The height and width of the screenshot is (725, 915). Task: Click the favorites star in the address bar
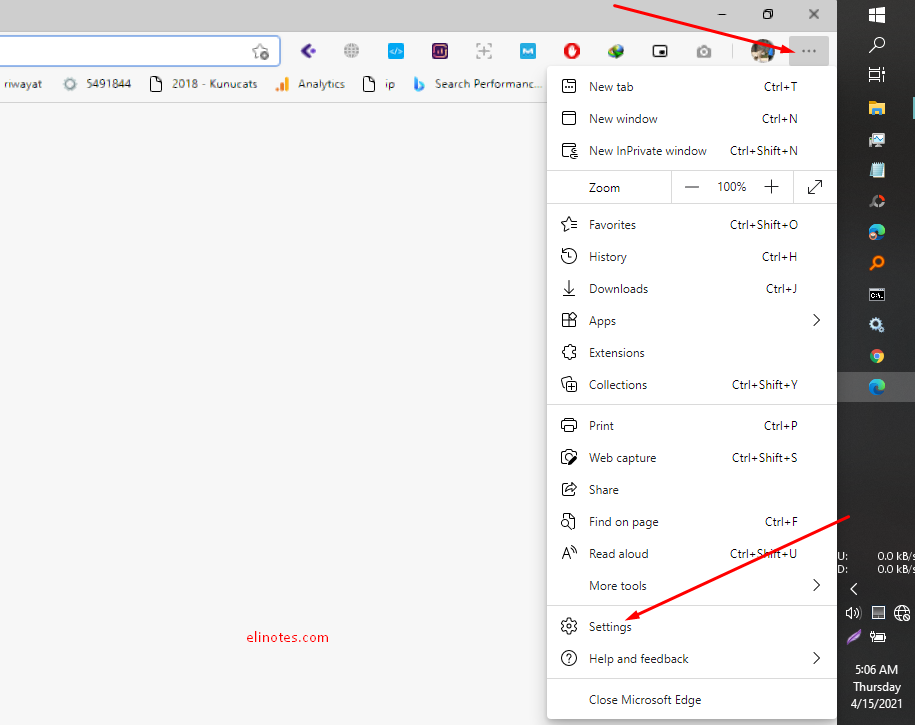pos(261,50)
